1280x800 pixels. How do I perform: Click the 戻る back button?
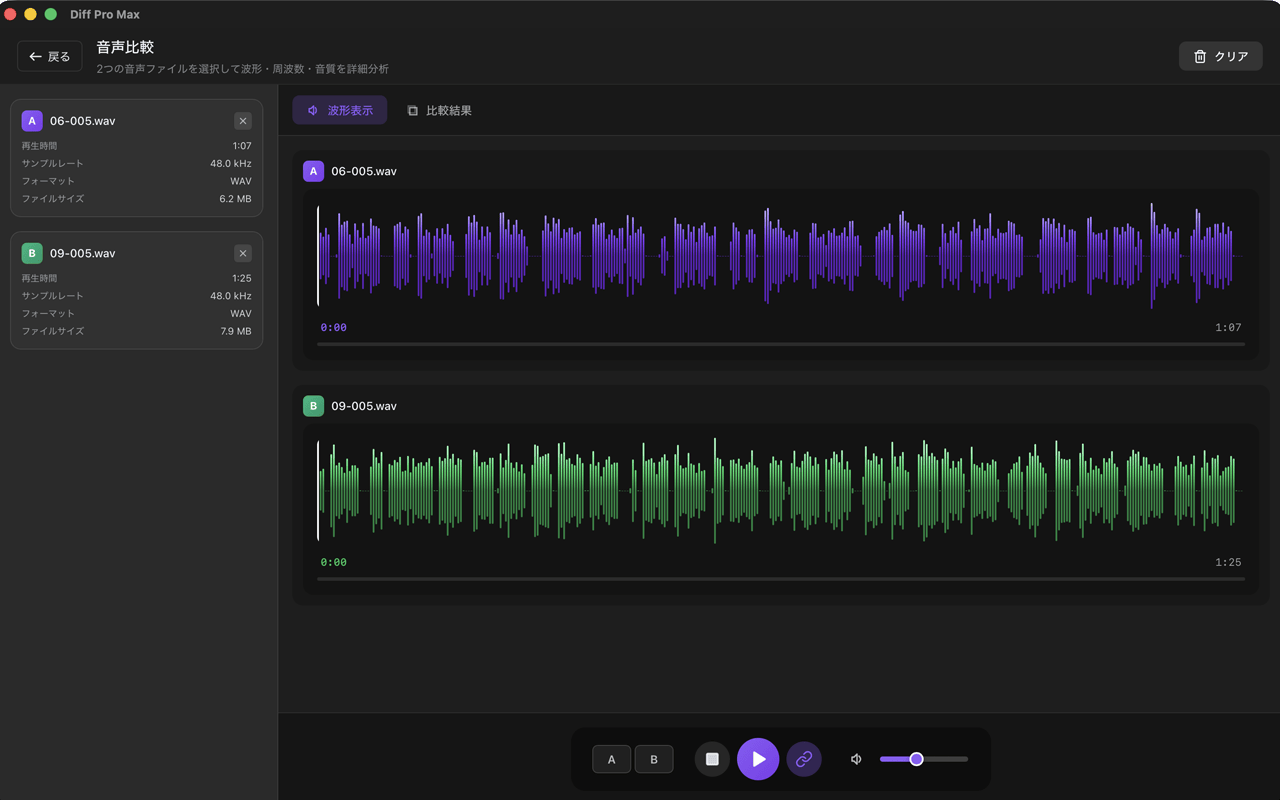pos(50,57)
